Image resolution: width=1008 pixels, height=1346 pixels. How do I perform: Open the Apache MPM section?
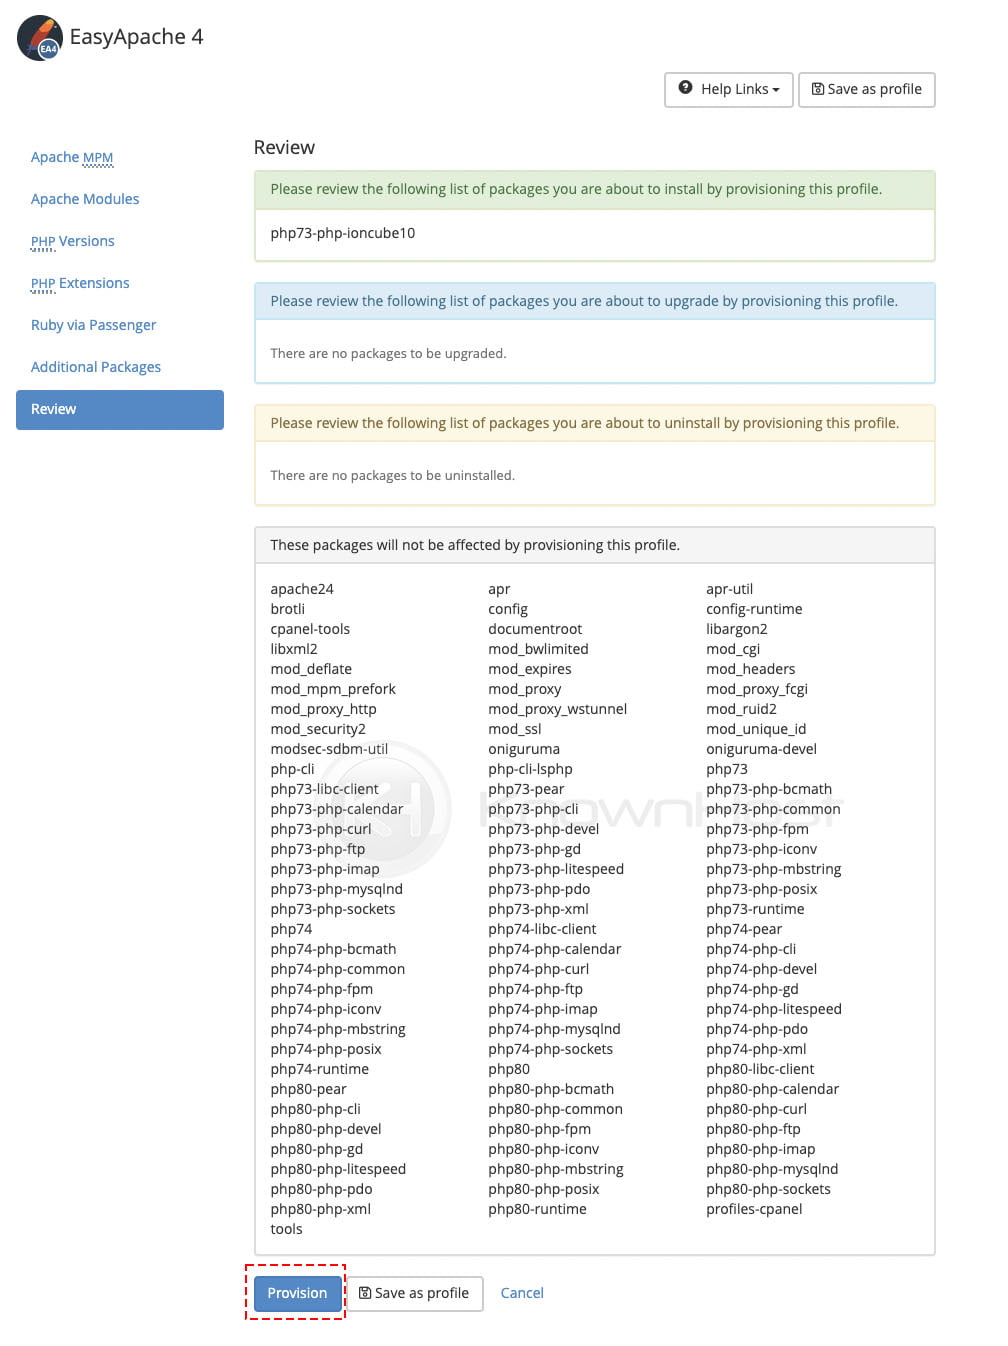pos(72,157)
